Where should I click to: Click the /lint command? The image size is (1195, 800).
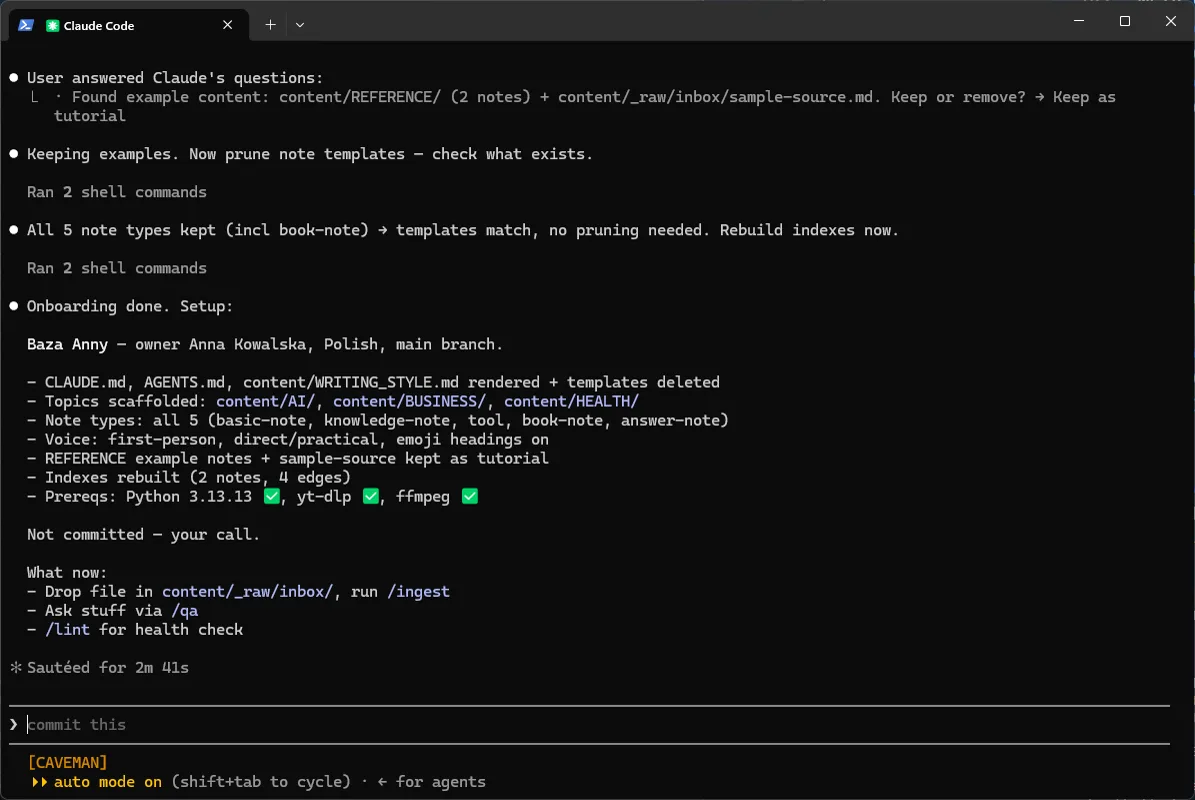click(67, 630)
